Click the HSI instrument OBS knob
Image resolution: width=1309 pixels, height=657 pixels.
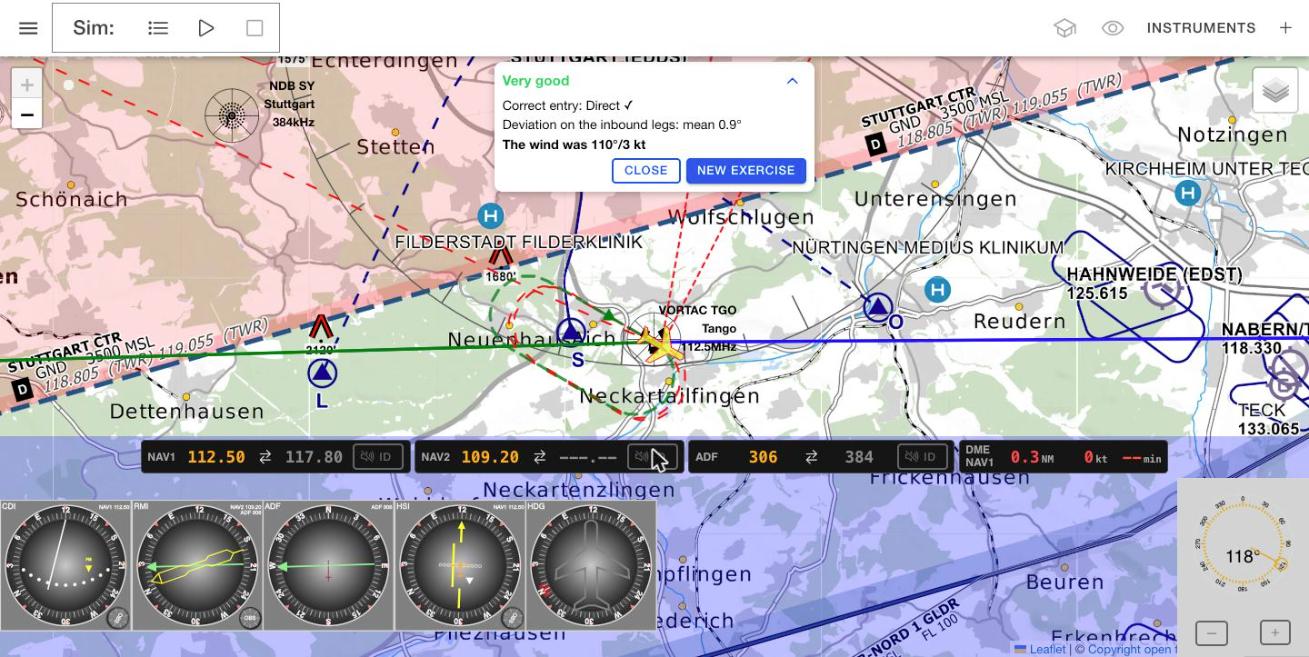[512, 617]
